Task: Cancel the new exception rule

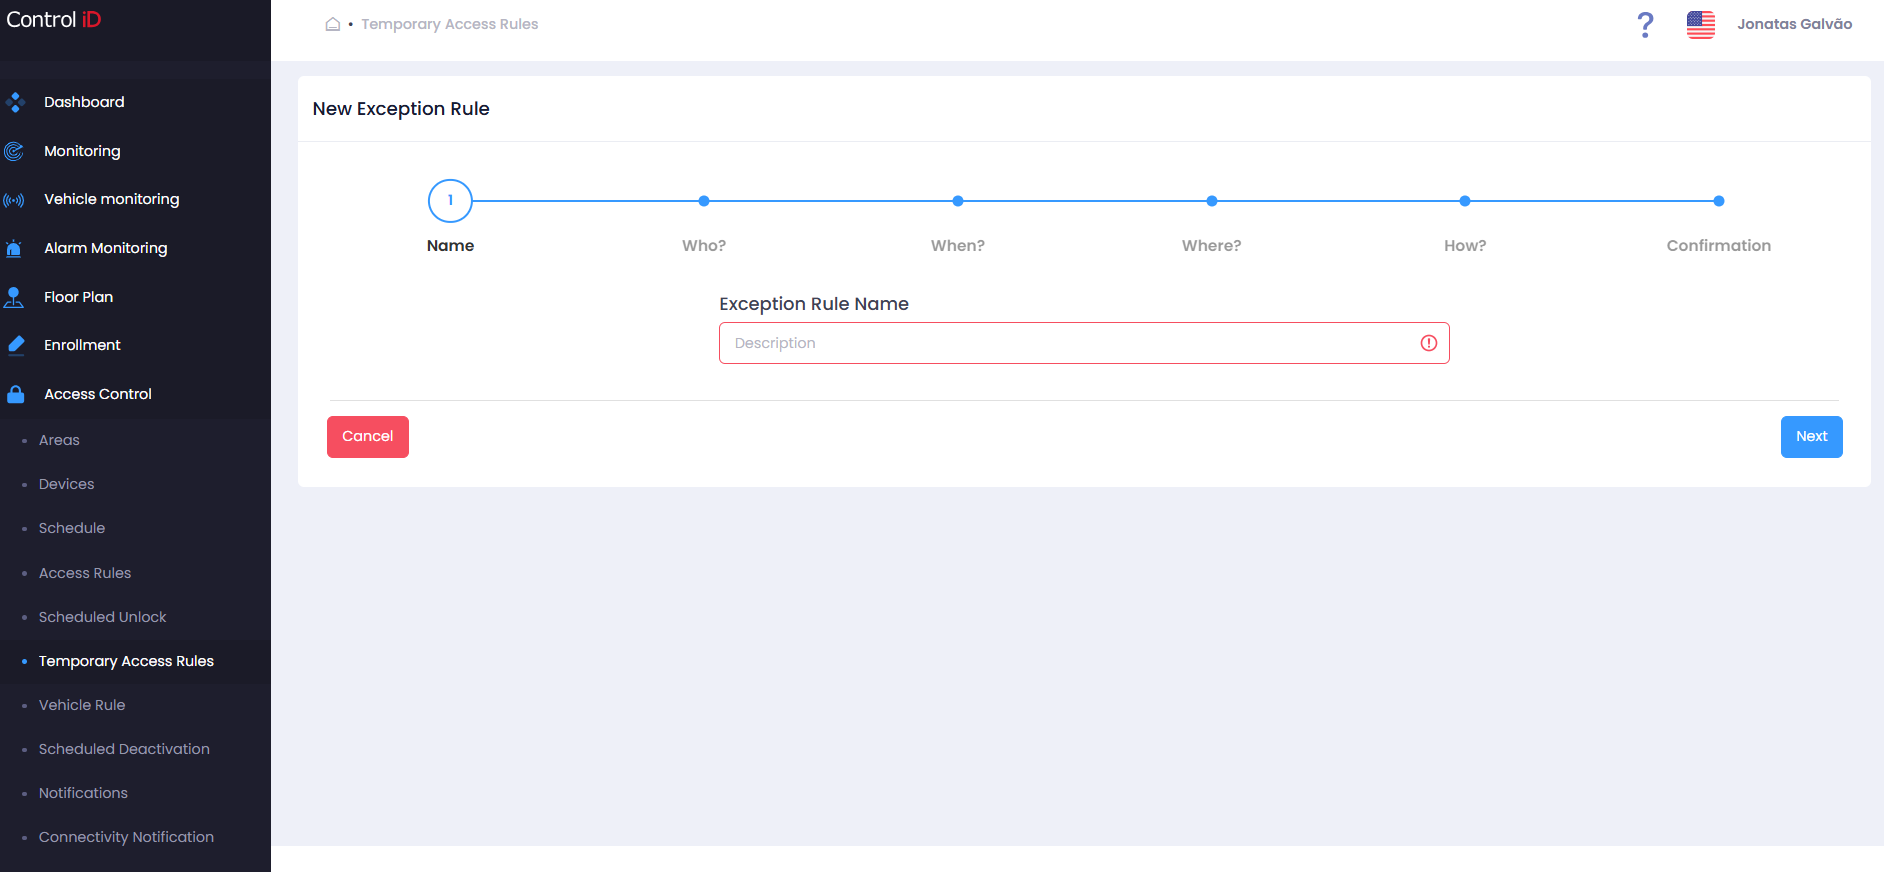Action: click(x=368, y=437)
